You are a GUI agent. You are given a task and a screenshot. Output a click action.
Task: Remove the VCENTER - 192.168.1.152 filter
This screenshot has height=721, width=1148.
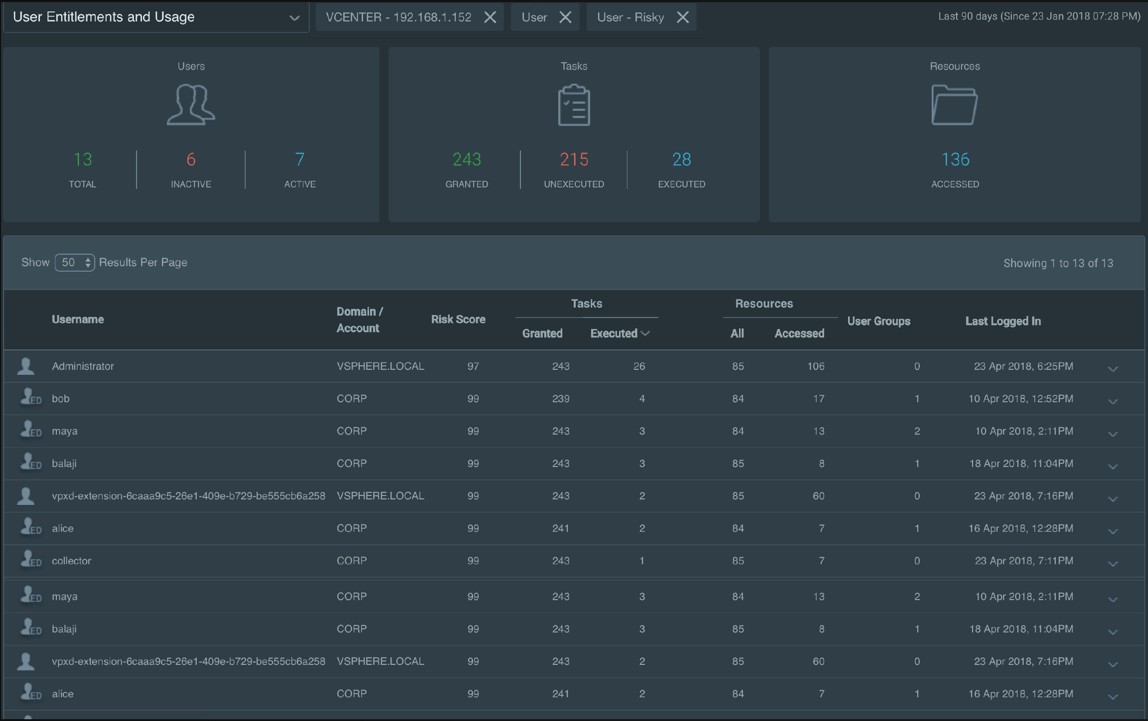pyautogui.click(x=490, y=17)
